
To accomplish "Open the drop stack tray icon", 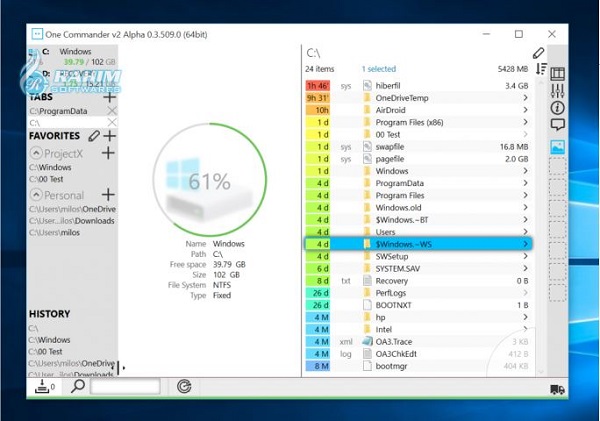I will [42, 387].
